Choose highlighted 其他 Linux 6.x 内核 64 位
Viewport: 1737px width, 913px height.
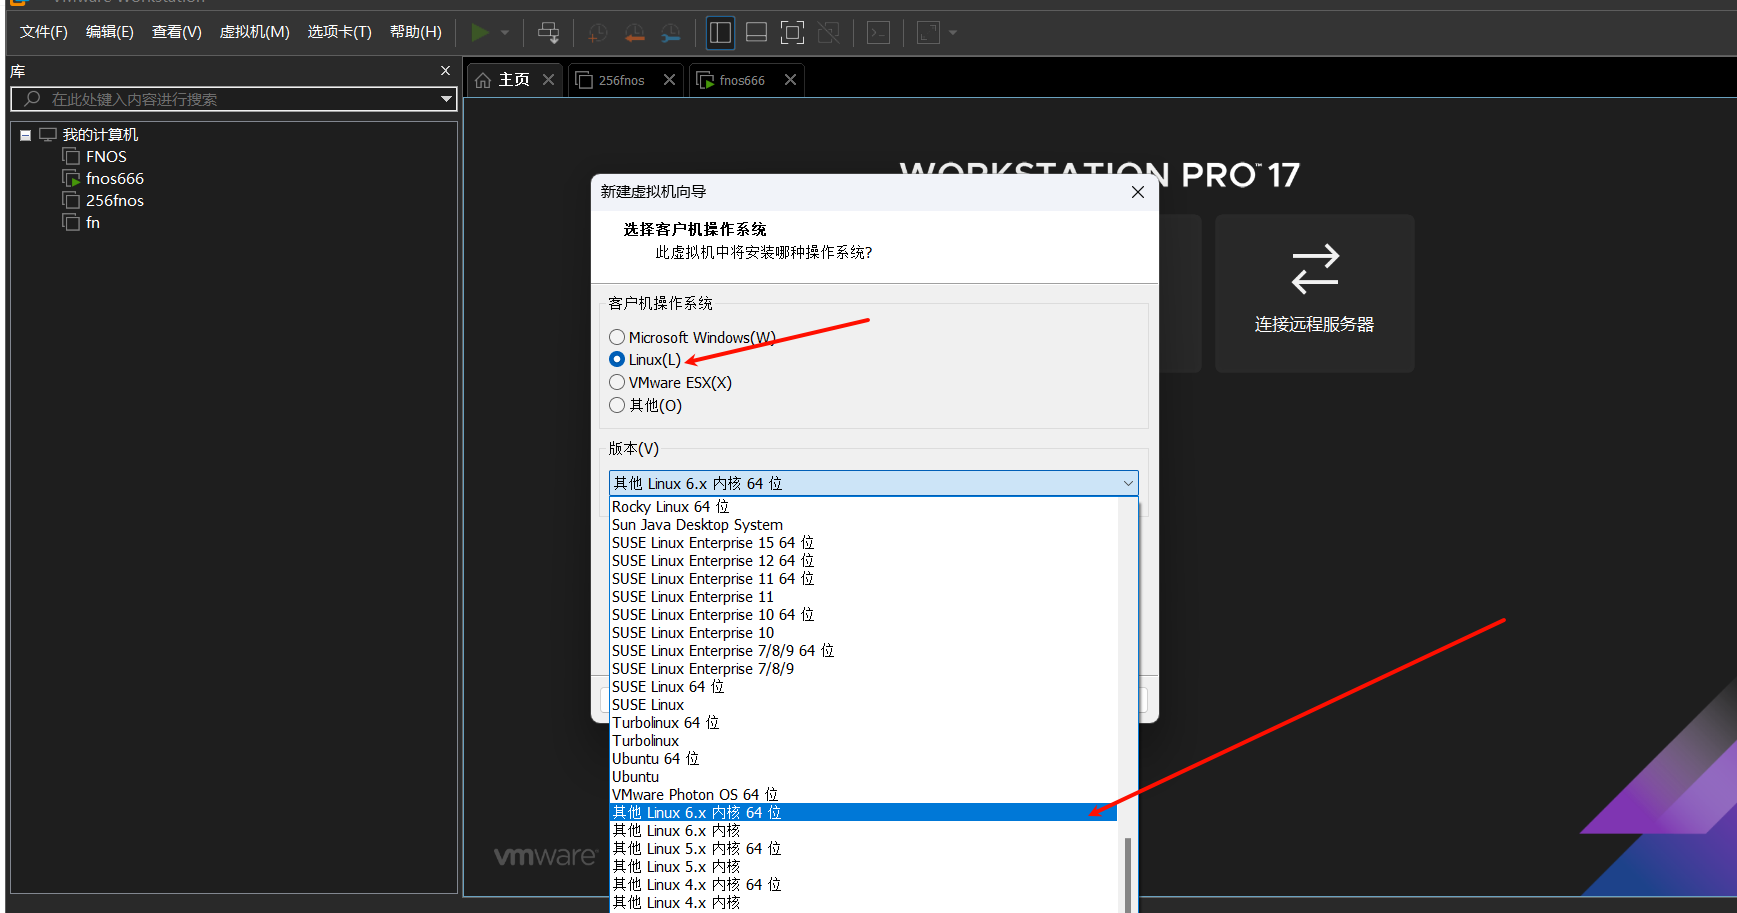(x=863, y=813)
